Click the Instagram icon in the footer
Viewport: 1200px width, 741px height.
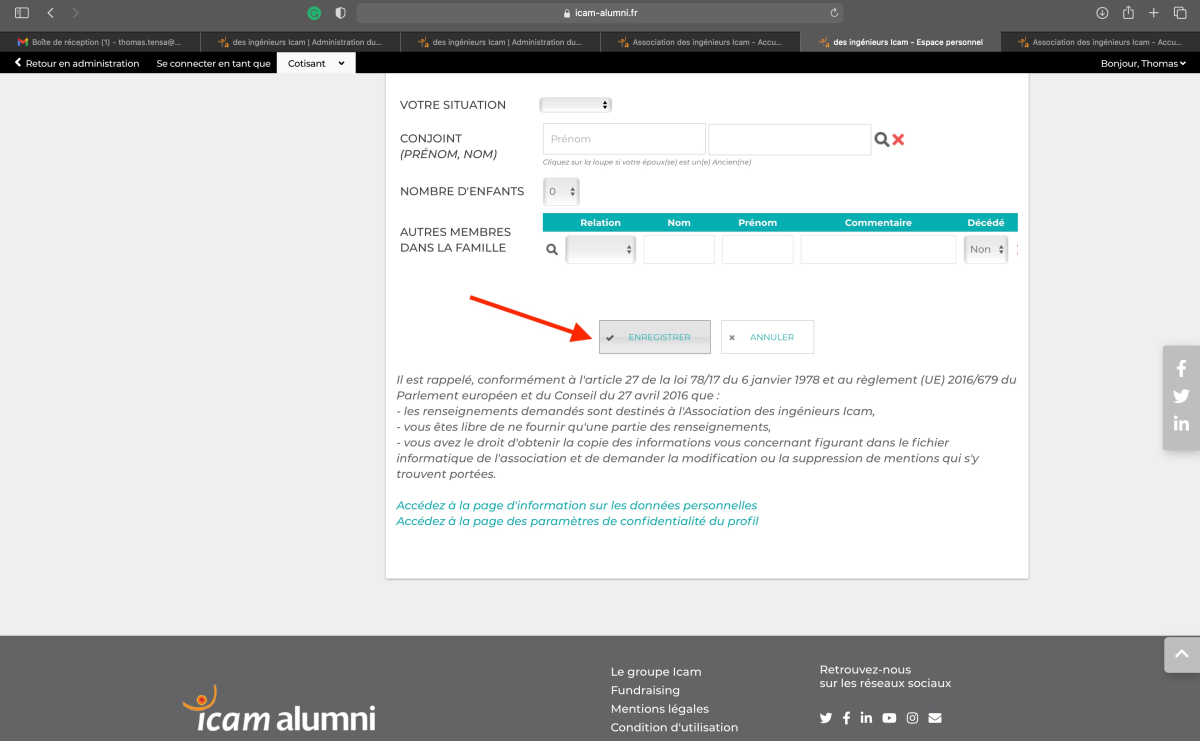tap(912, 718)
